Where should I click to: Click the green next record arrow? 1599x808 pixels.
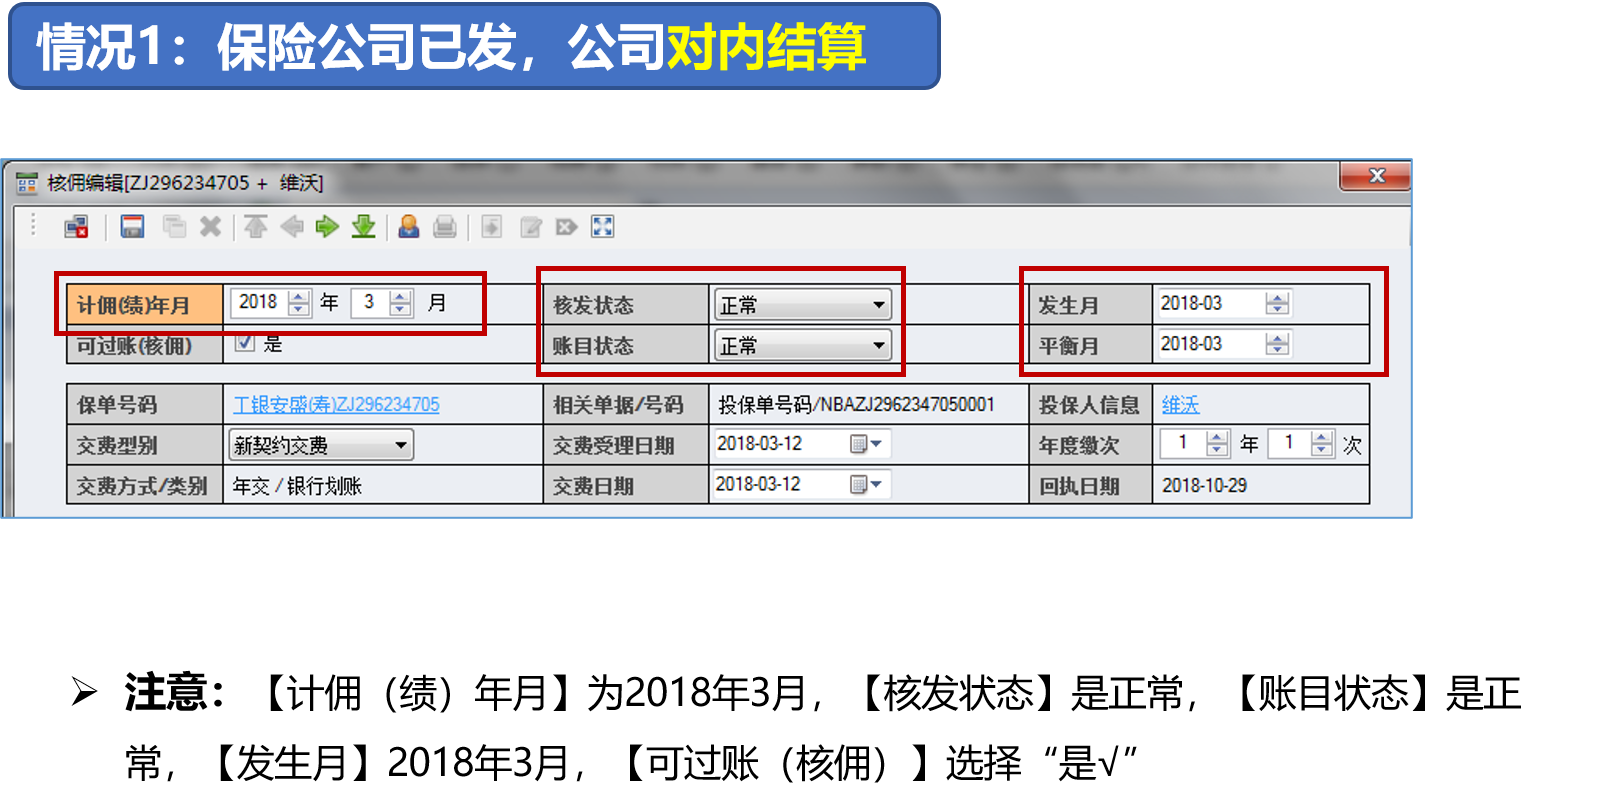[x=327, y=227]
